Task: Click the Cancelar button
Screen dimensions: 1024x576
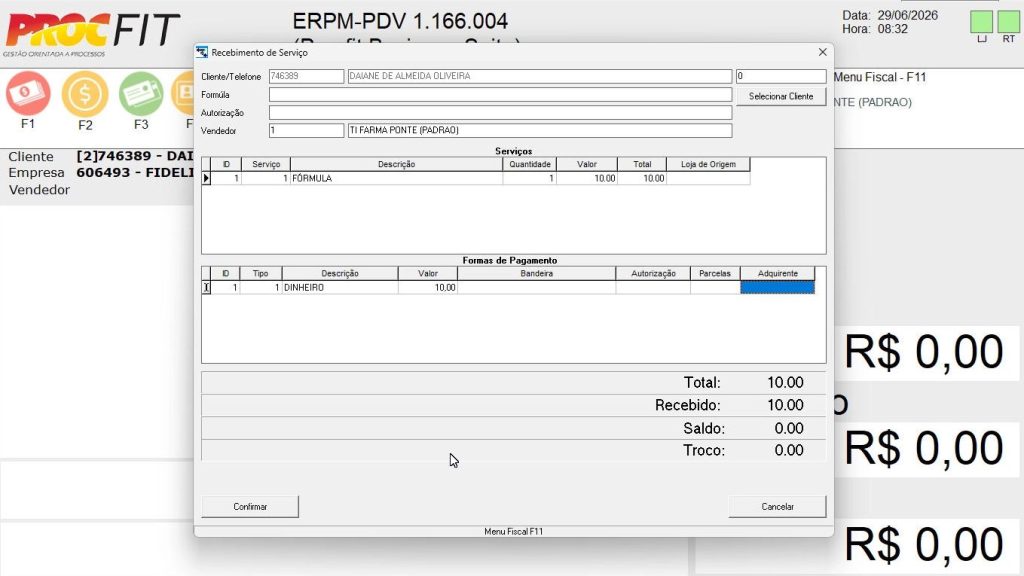Action: pos(777,507)
